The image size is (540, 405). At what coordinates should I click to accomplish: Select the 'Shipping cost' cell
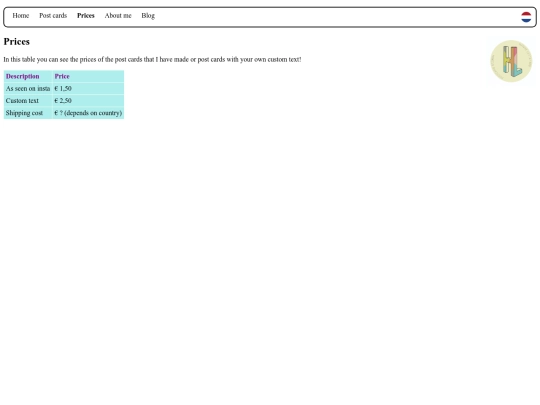point(28,113)
